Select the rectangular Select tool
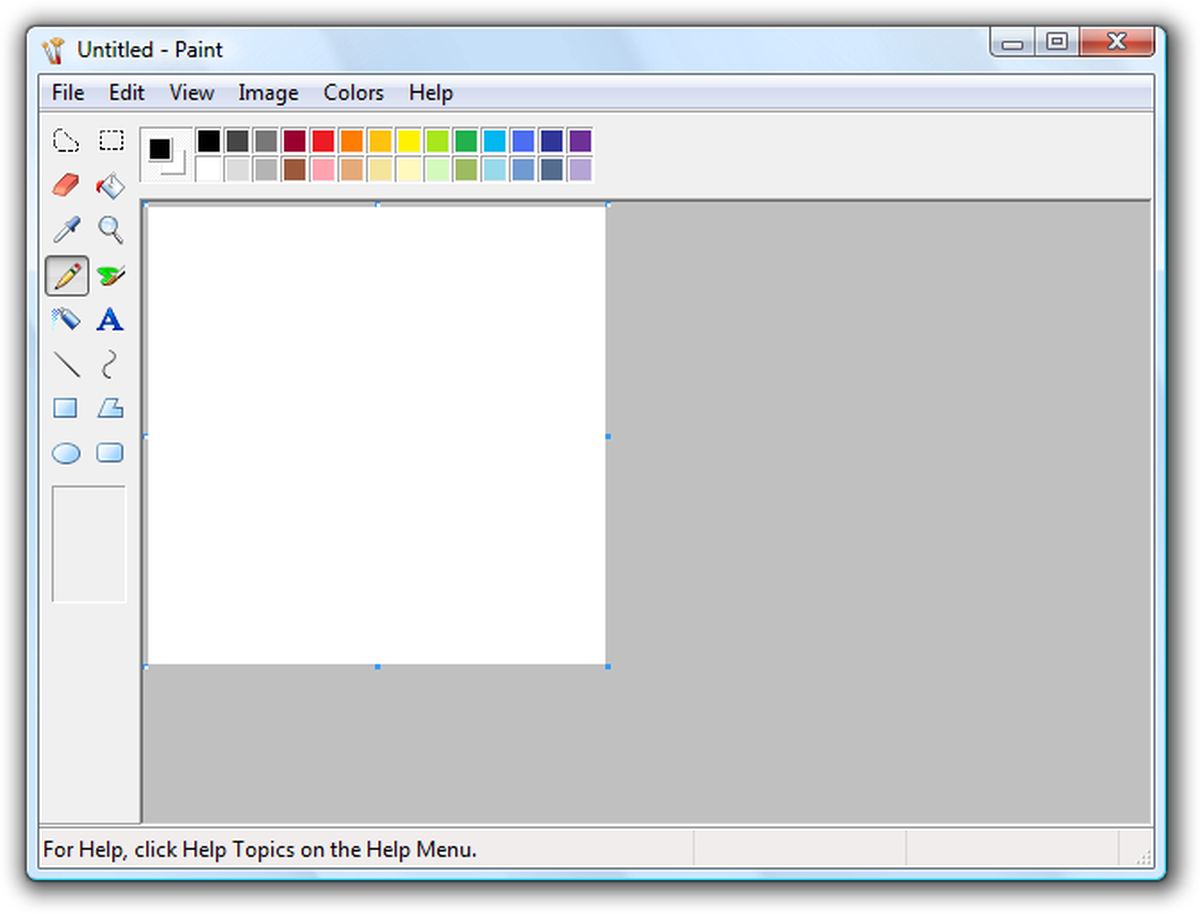1200x914 pixels. (x=110, y=140)
